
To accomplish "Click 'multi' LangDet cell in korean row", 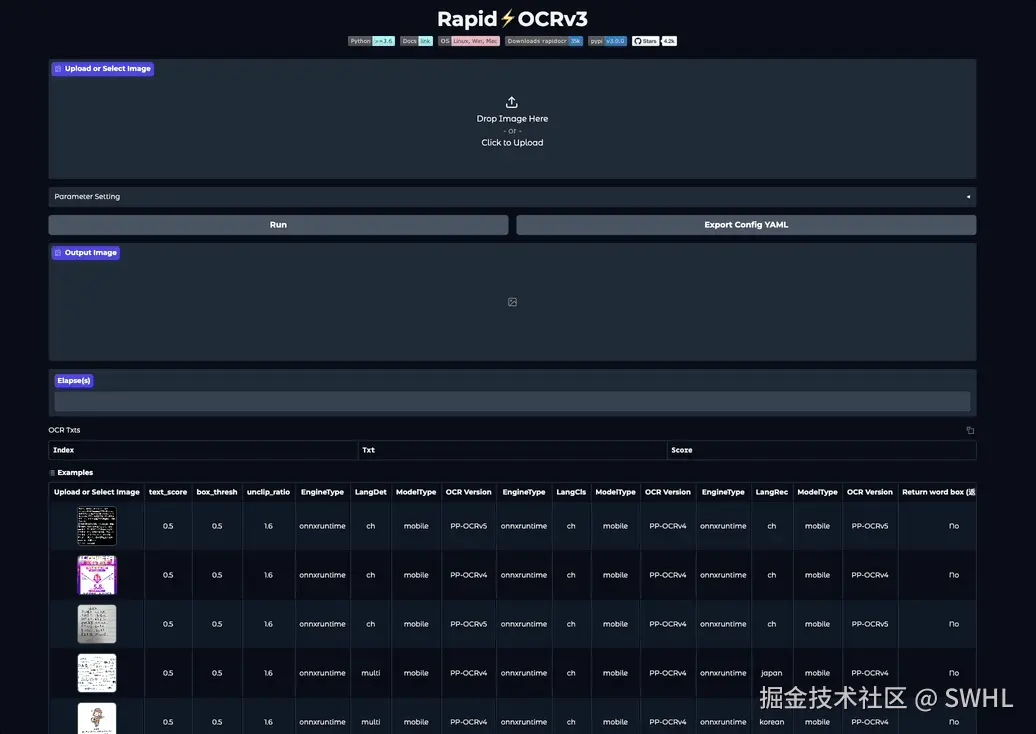I will pos(371,722).
